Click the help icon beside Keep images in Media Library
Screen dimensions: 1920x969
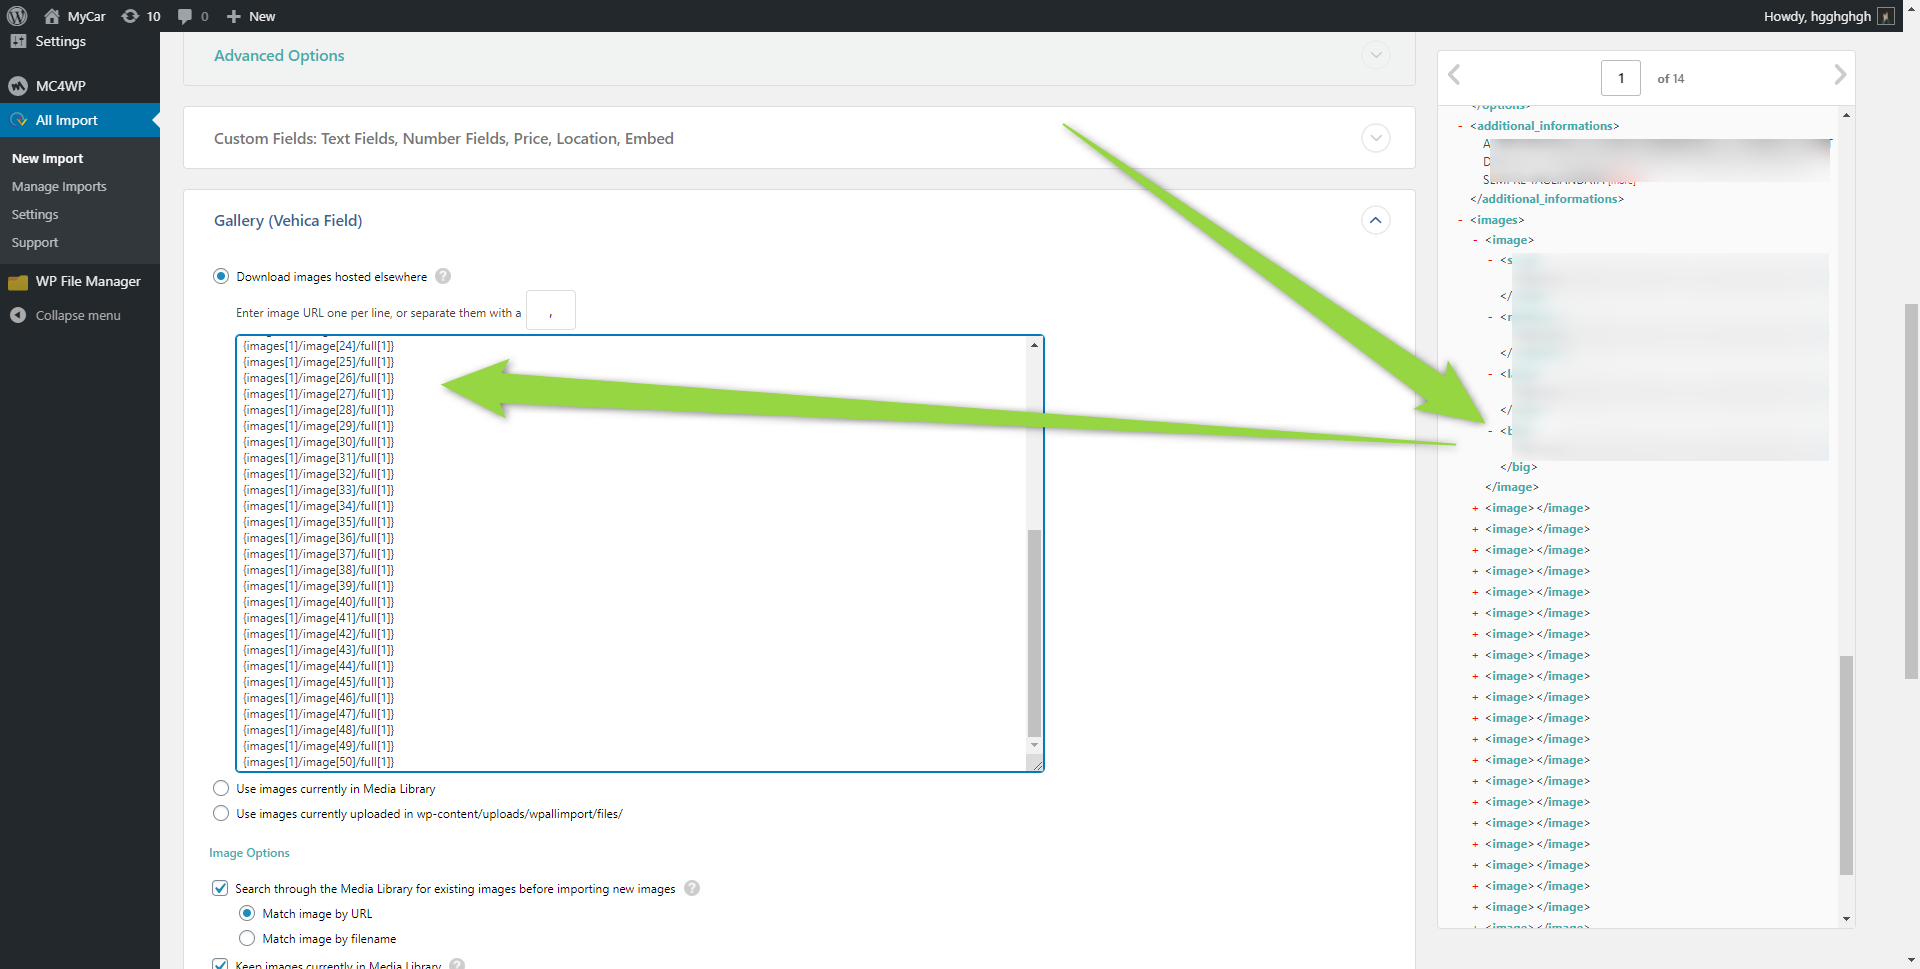click(x=457, y=964)
